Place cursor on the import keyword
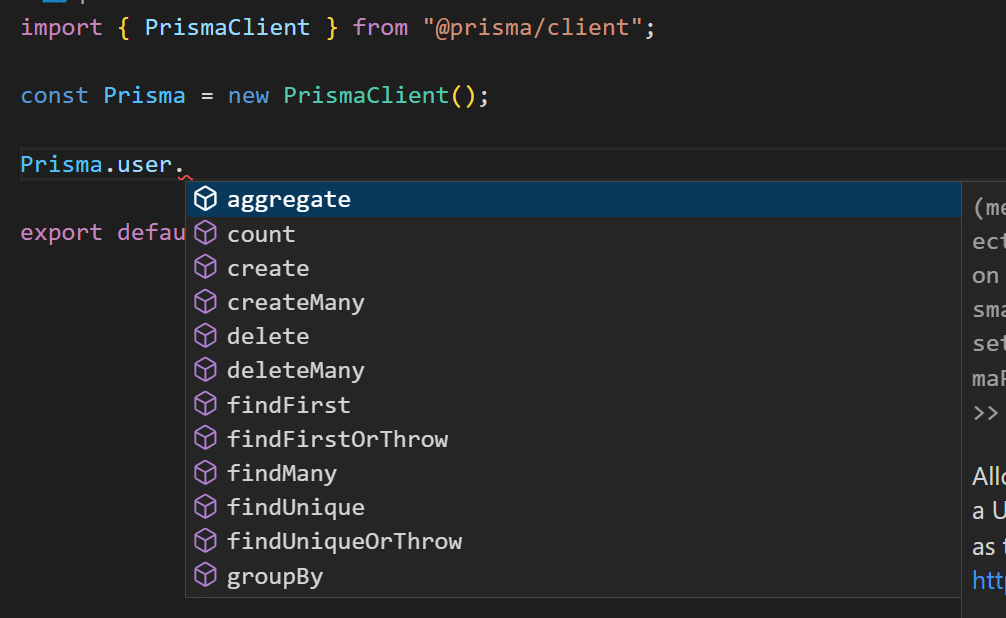The image size is (1006, 618). point(61,28)
